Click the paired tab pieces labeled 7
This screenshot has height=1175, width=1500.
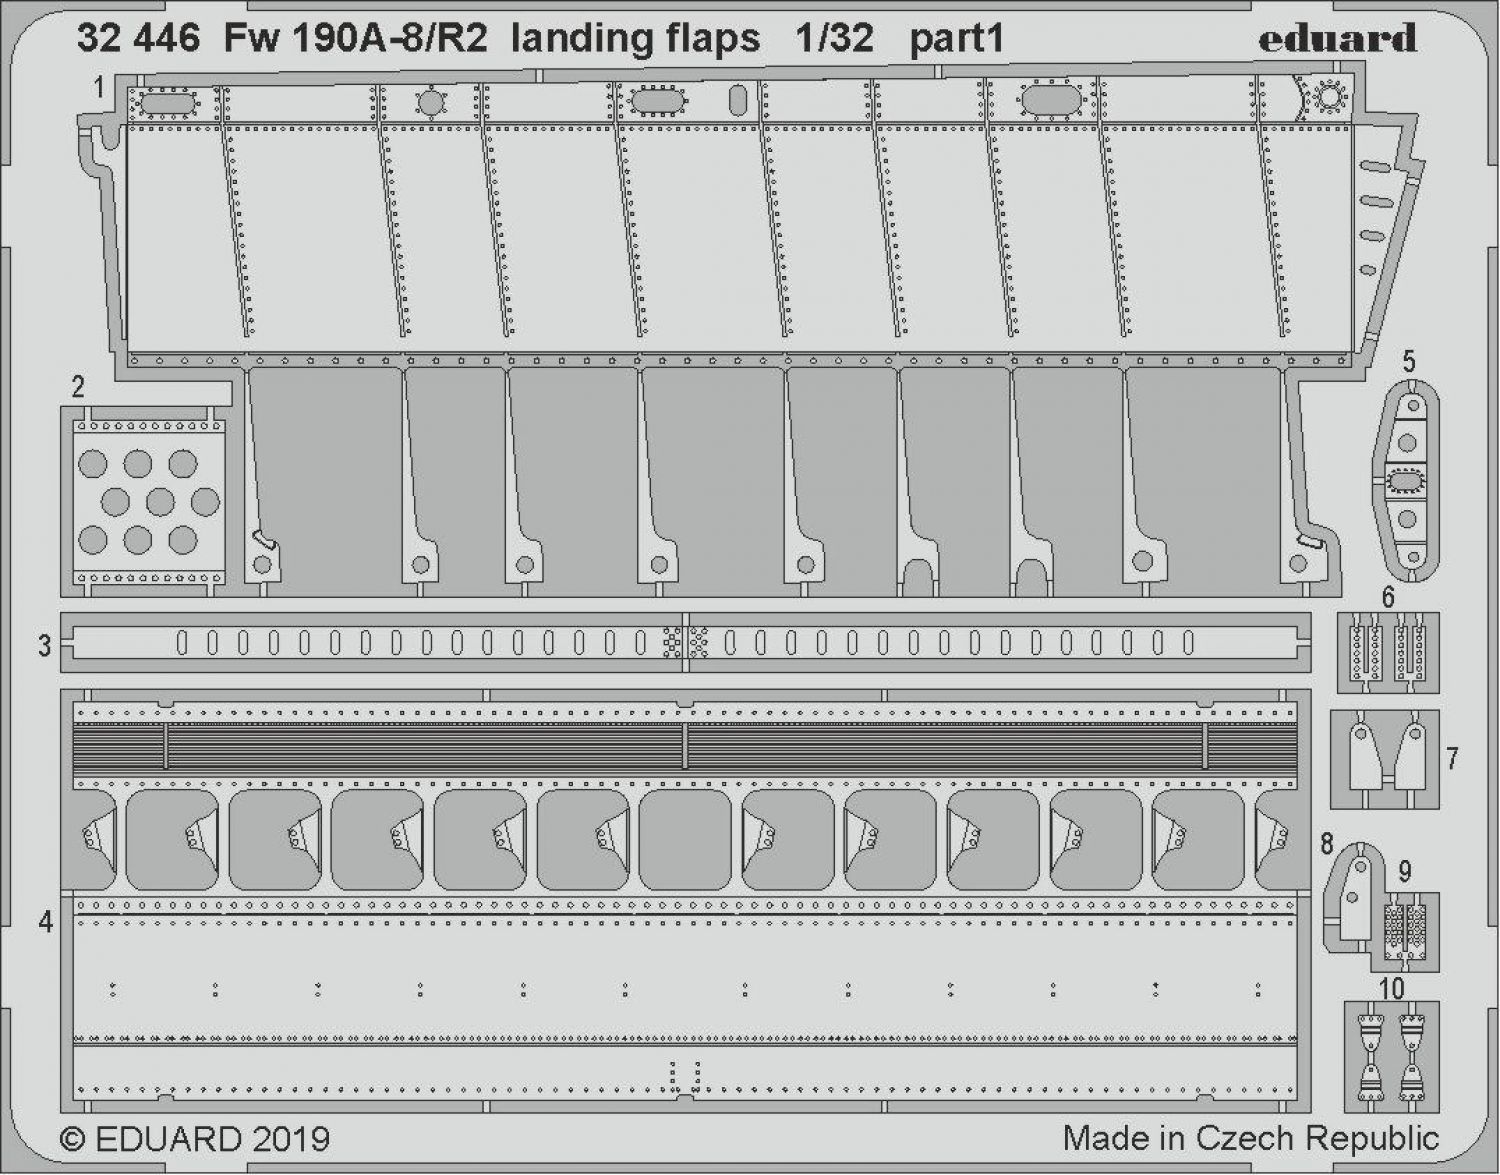(x=1385, y=758)
